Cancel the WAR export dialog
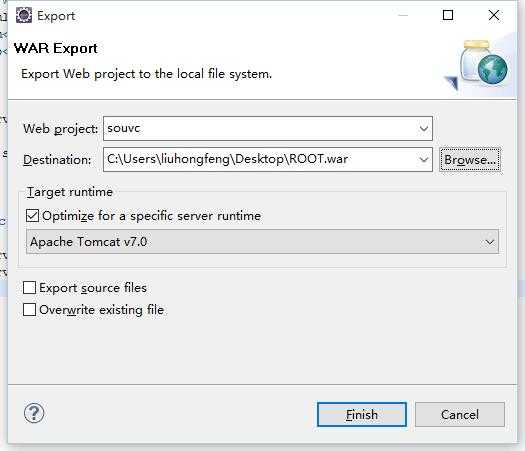This screenshot has width=525, height=451. (460, 415)
